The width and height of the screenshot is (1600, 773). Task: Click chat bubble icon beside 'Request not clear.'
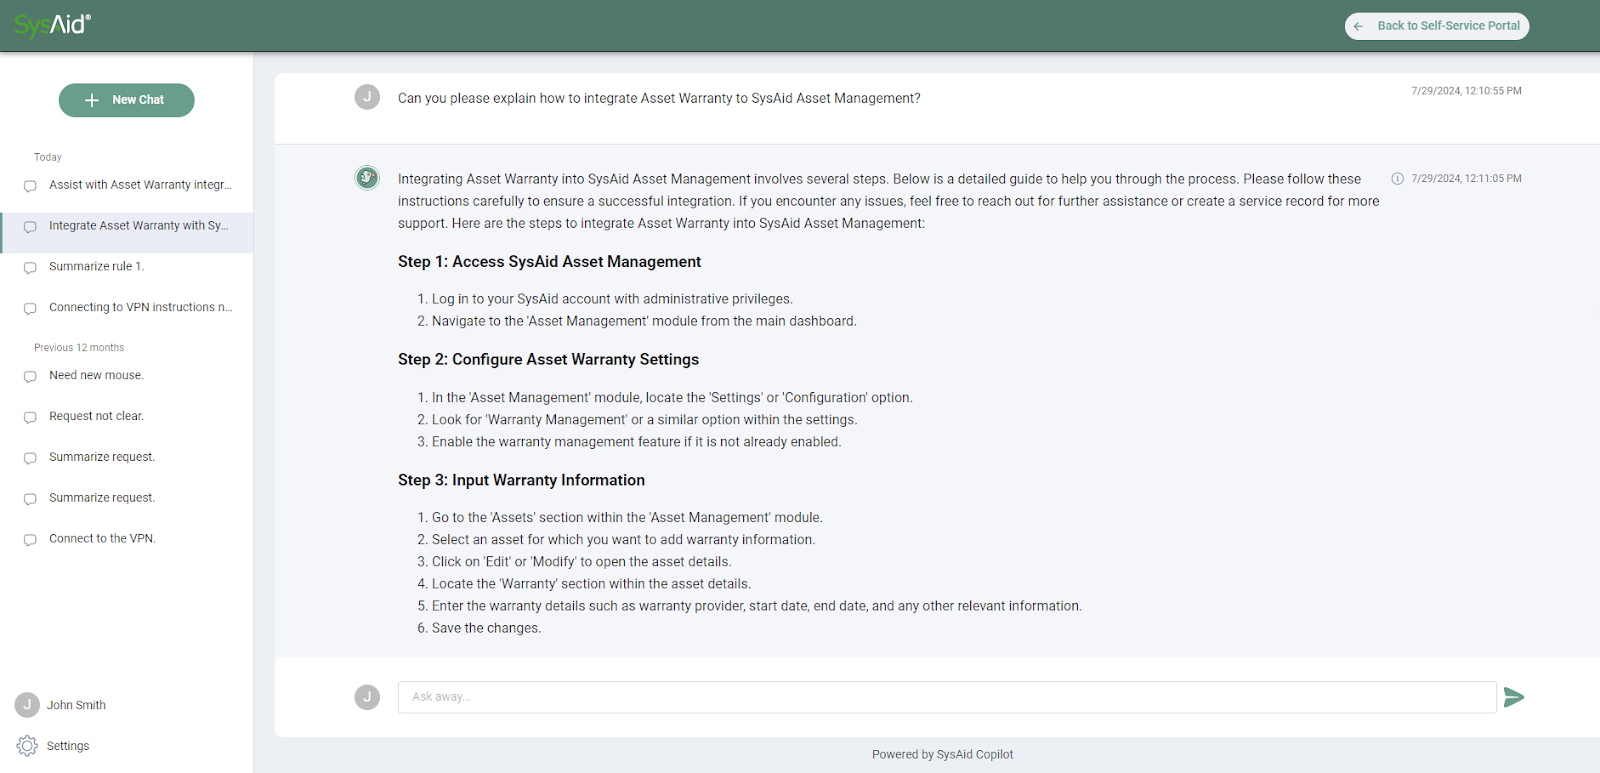point(30,418)
